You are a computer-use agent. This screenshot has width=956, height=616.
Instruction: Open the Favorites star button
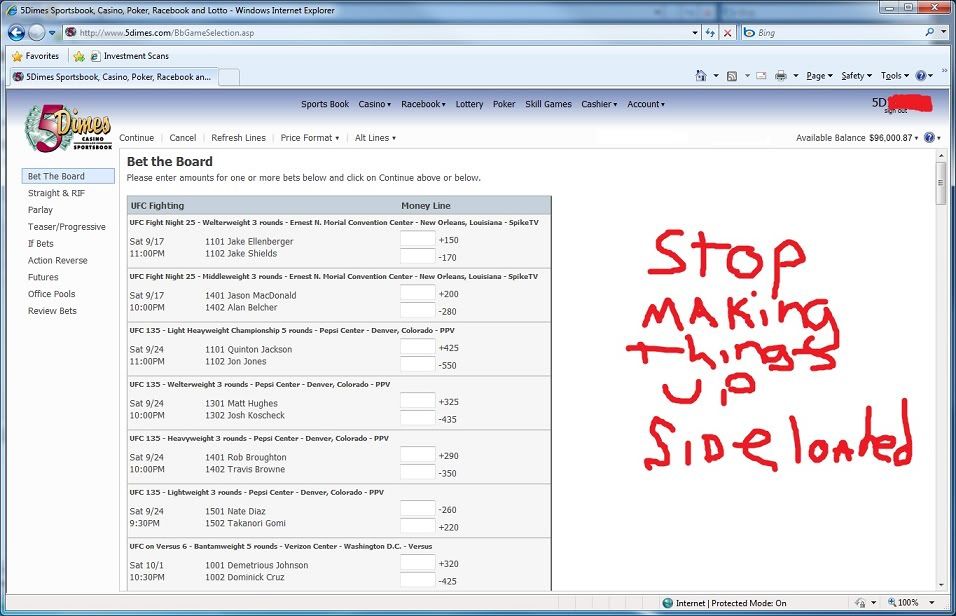click(35, 56)
